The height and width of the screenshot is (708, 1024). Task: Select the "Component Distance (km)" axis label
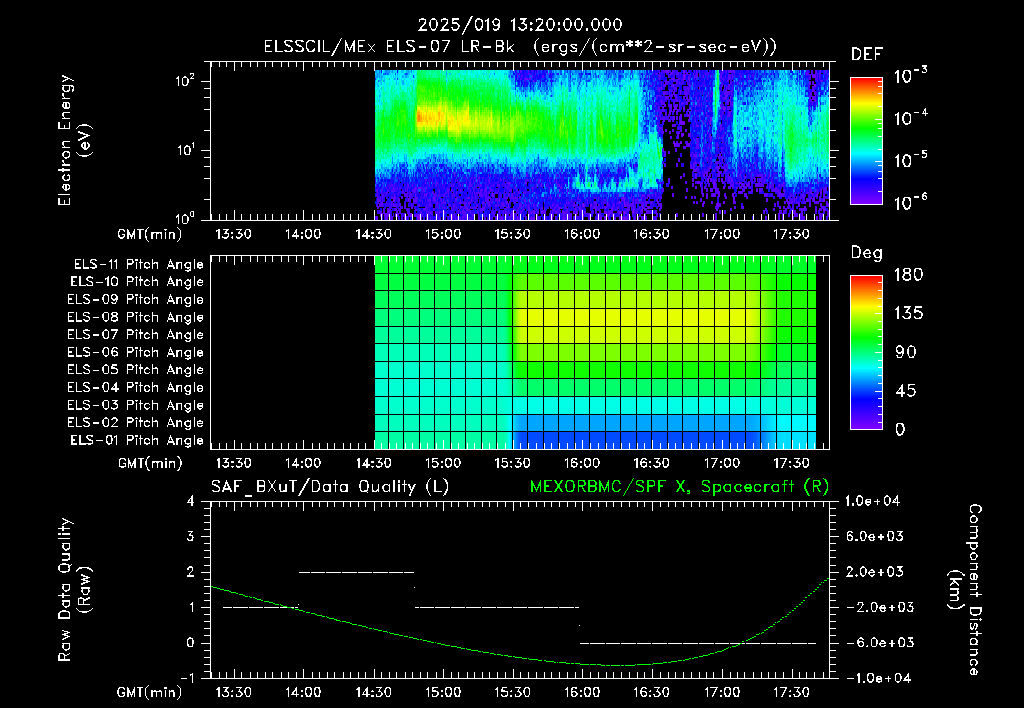pyautogui.click(x=965, y=590)
